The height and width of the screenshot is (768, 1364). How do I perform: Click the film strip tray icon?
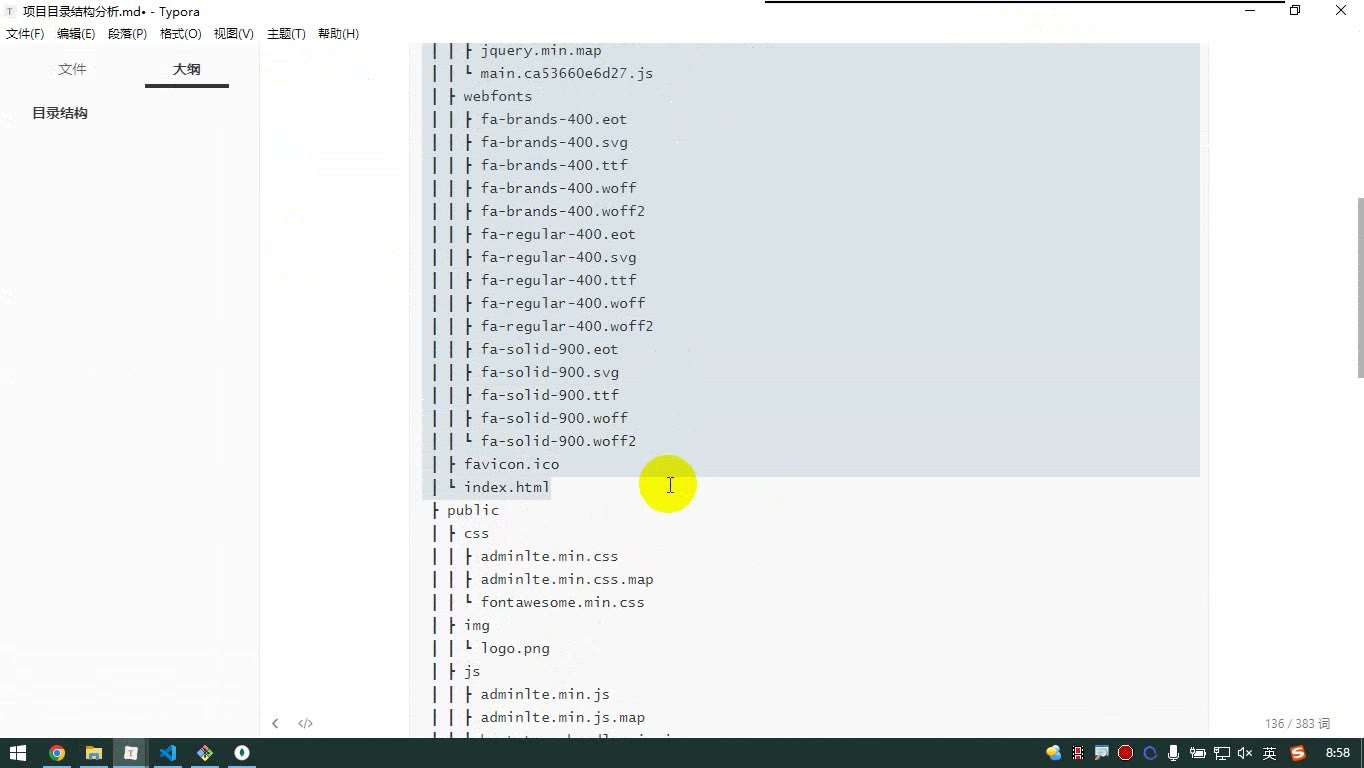1078,753
